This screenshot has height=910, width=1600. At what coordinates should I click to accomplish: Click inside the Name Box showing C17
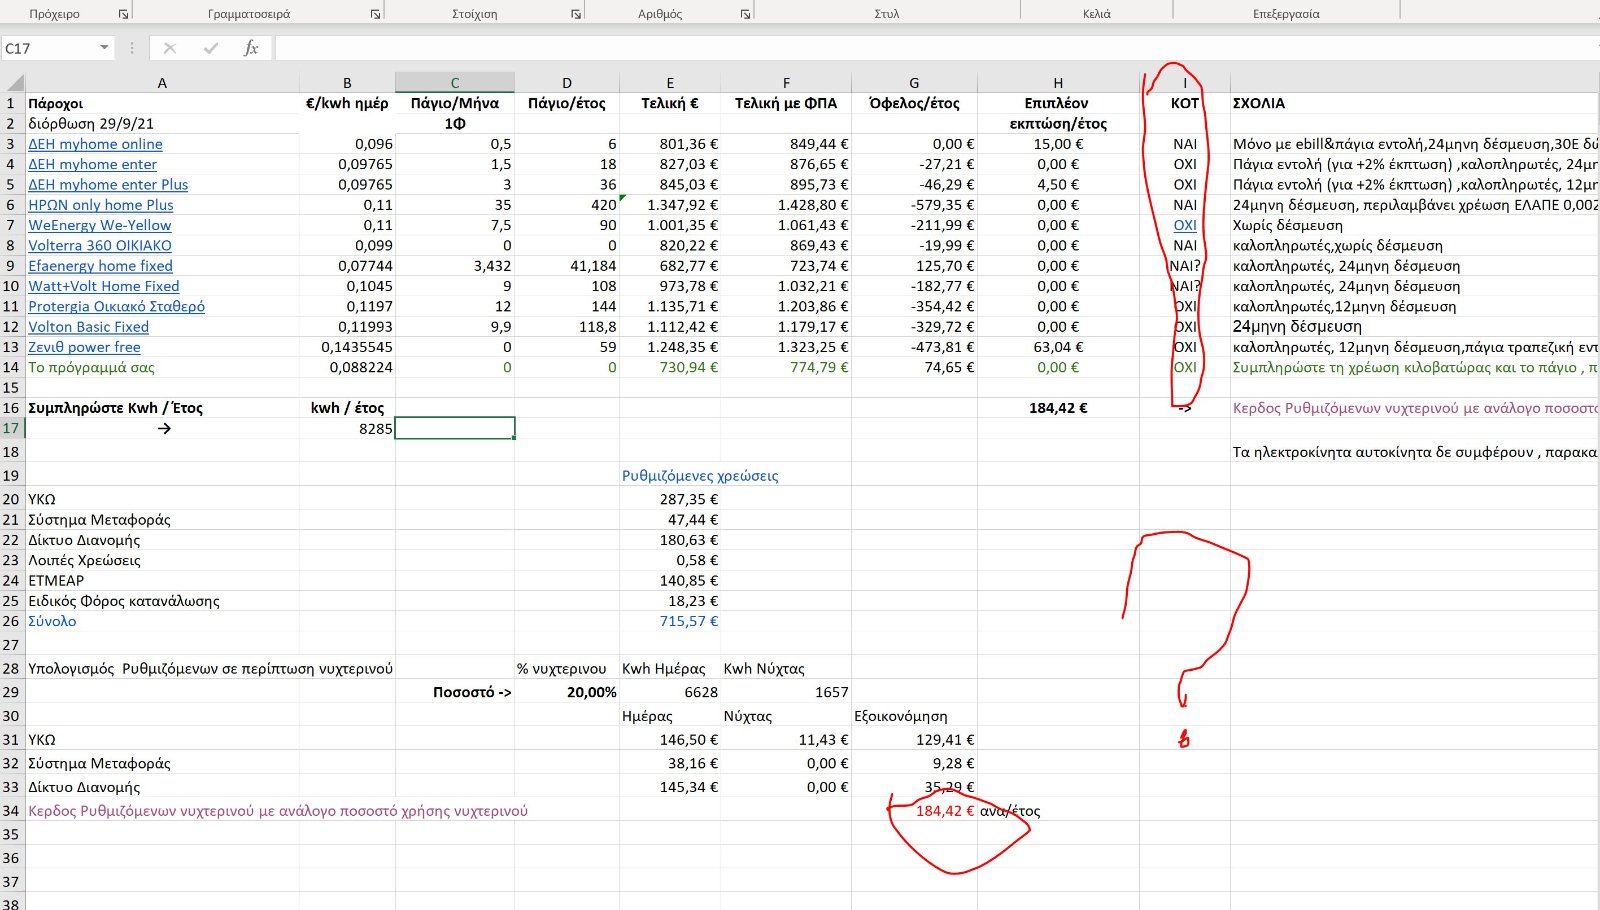[x=50, y=48]
